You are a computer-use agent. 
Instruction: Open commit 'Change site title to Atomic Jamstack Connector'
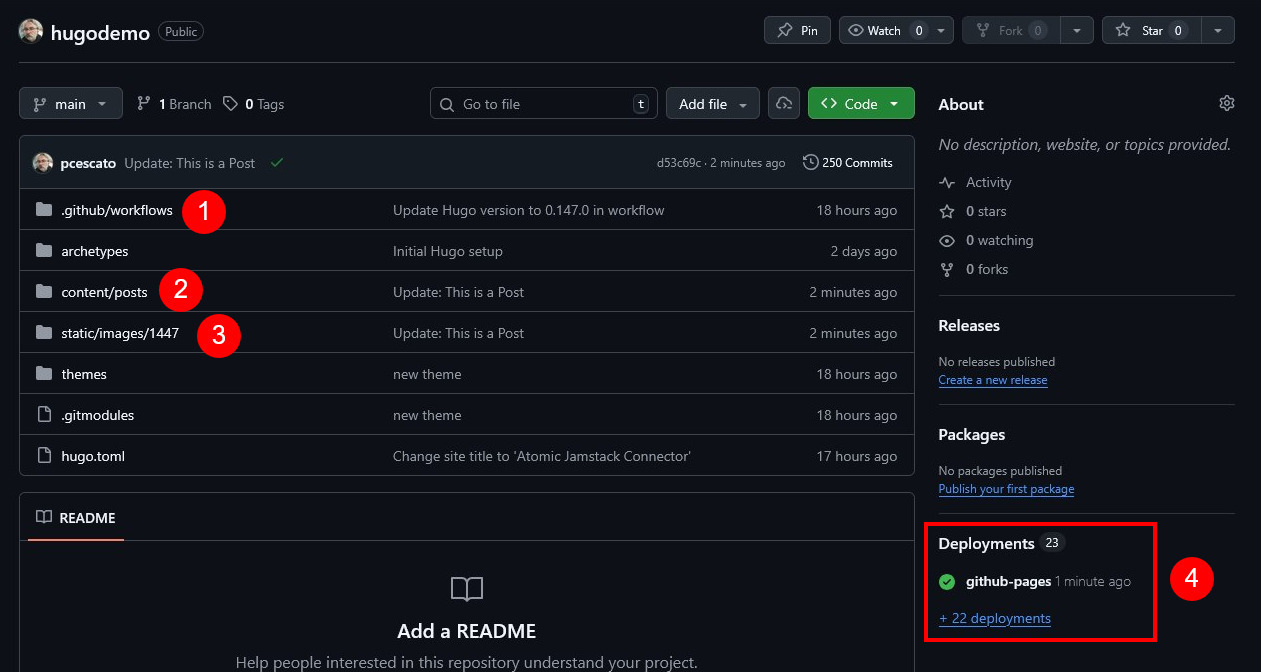[x=542, y=456]
